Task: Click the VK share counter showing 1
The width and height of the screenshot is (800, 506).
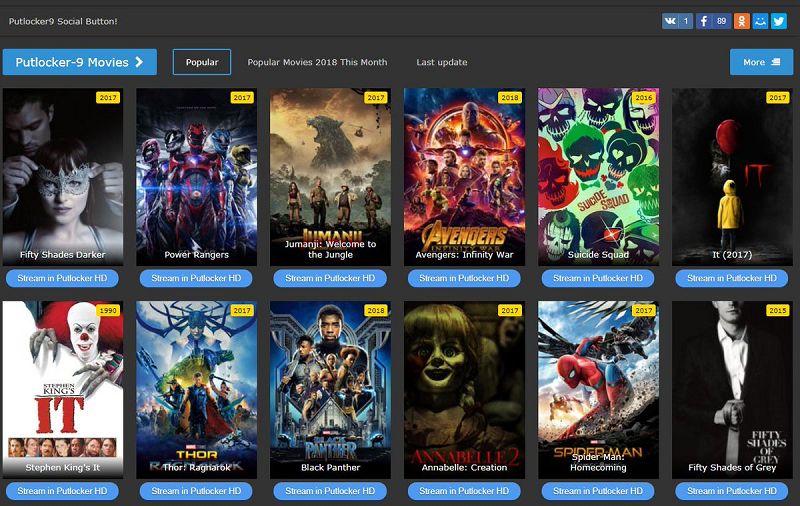Action: click(x=686, y=21)
